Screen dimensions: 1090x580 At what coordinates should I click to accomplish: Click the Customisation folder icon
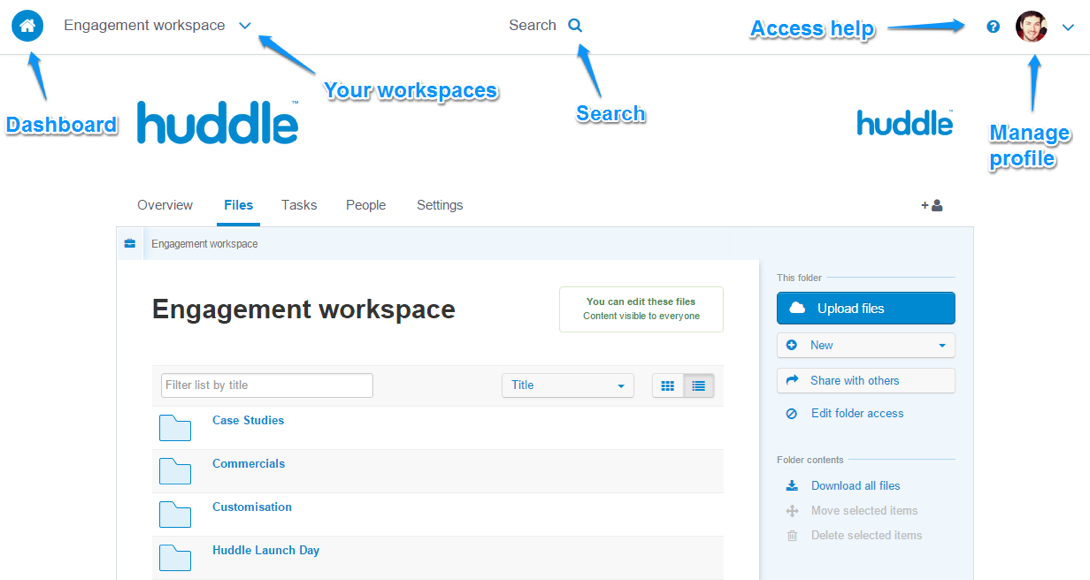tap(174, 515)
